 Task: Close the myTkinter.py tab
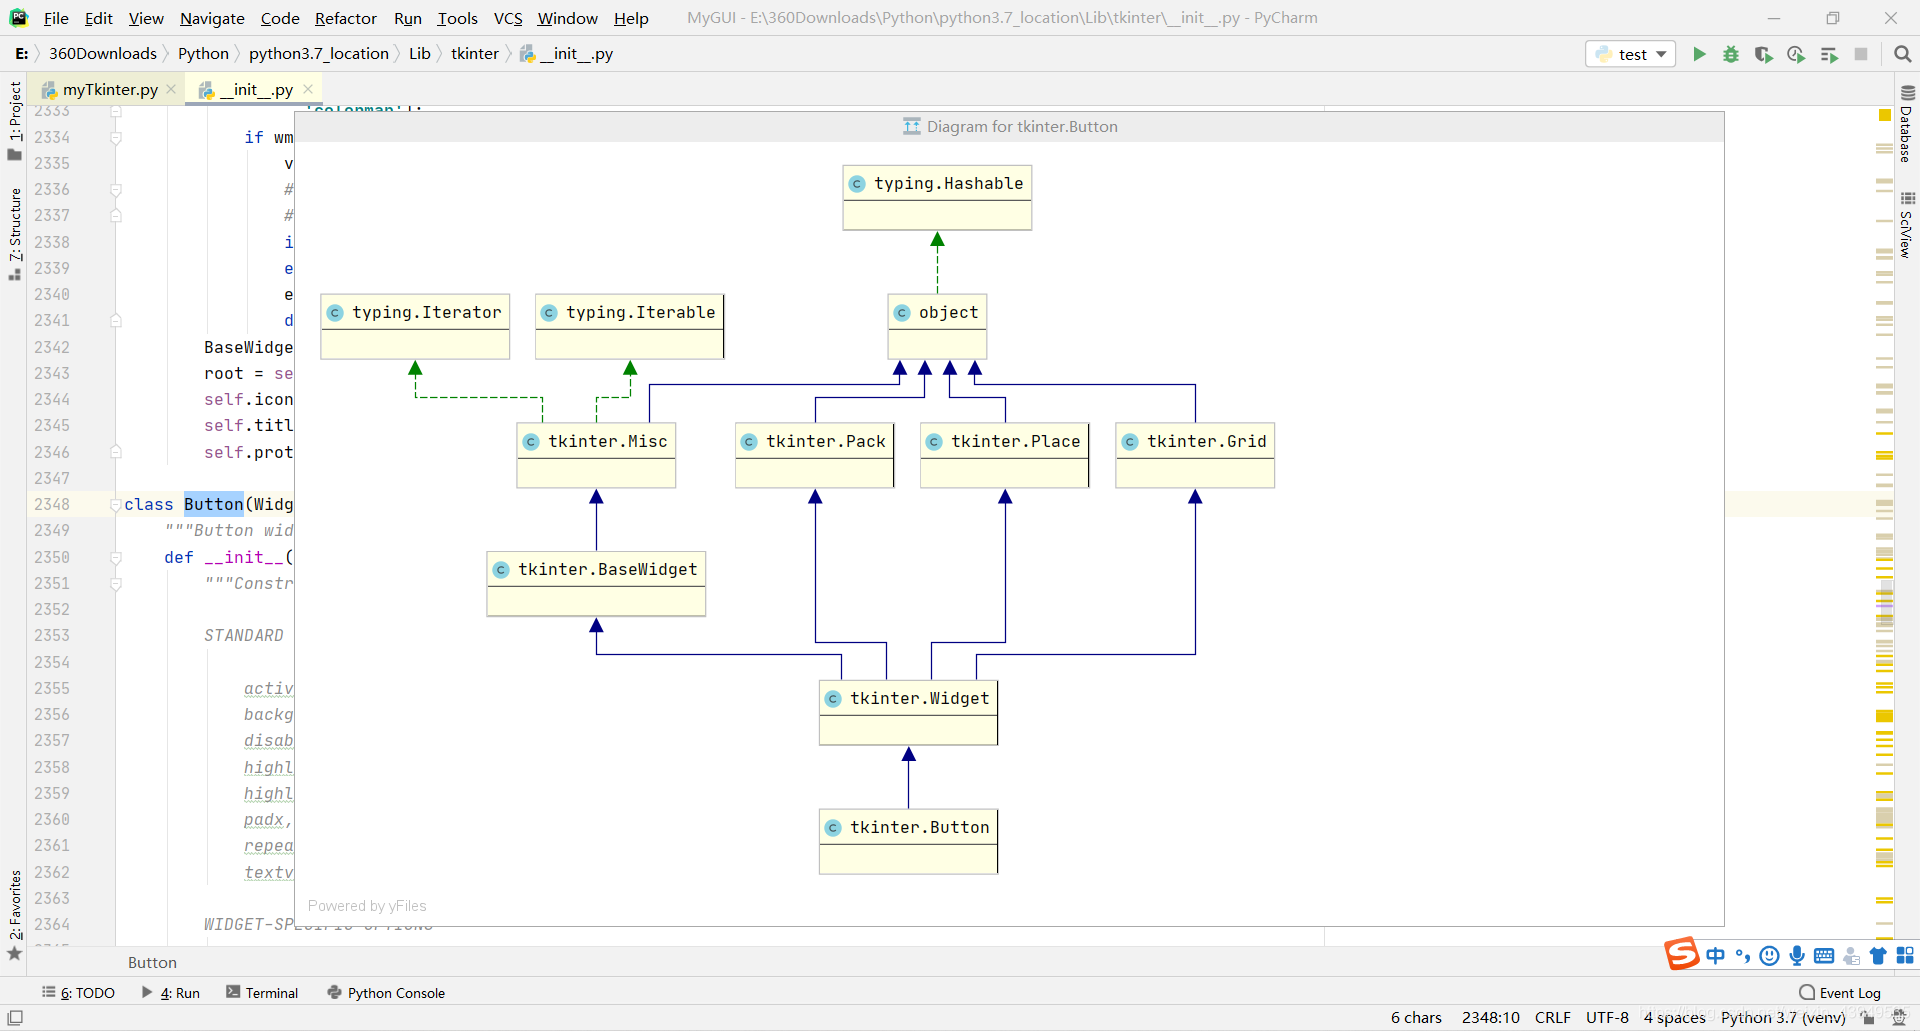(x=171, y=89)
